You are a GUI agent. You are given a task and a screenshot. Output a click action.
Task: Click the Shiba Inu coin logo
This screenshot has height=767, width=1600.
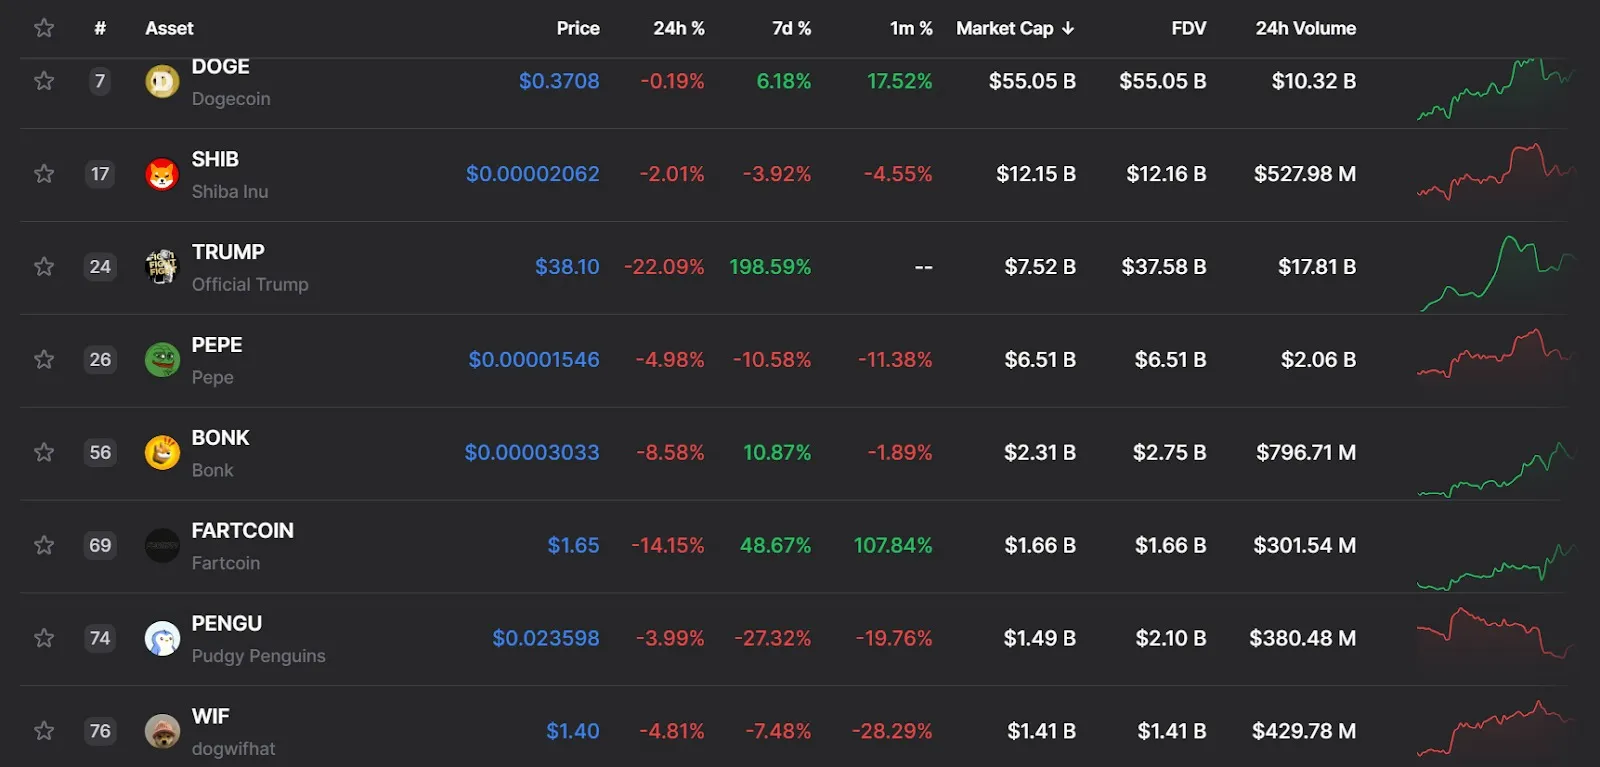click(x=162, y=174)
